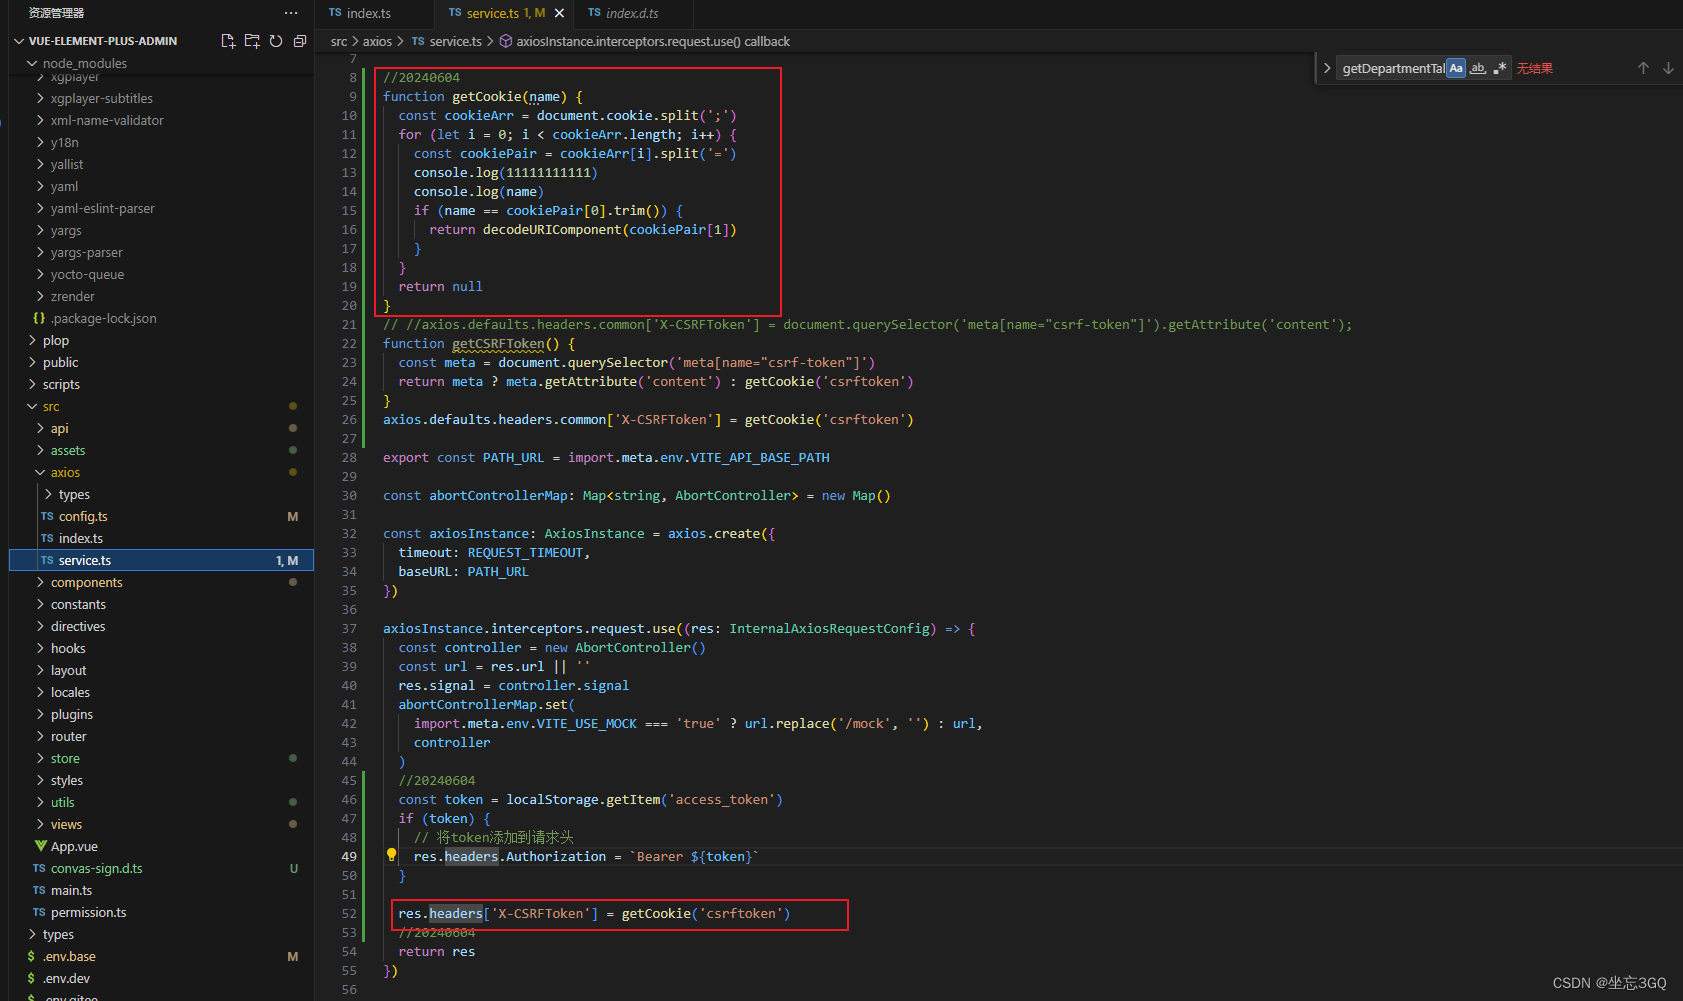Click the App.vue file in Explorer
1683x1001 pixels.
(x=75, y=845)
